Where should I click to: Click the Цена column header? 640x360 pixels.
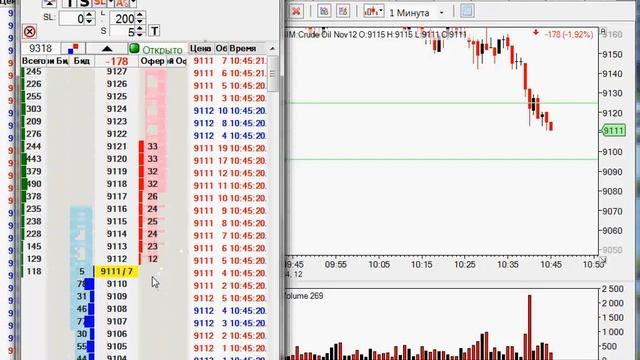coord(201,49)
